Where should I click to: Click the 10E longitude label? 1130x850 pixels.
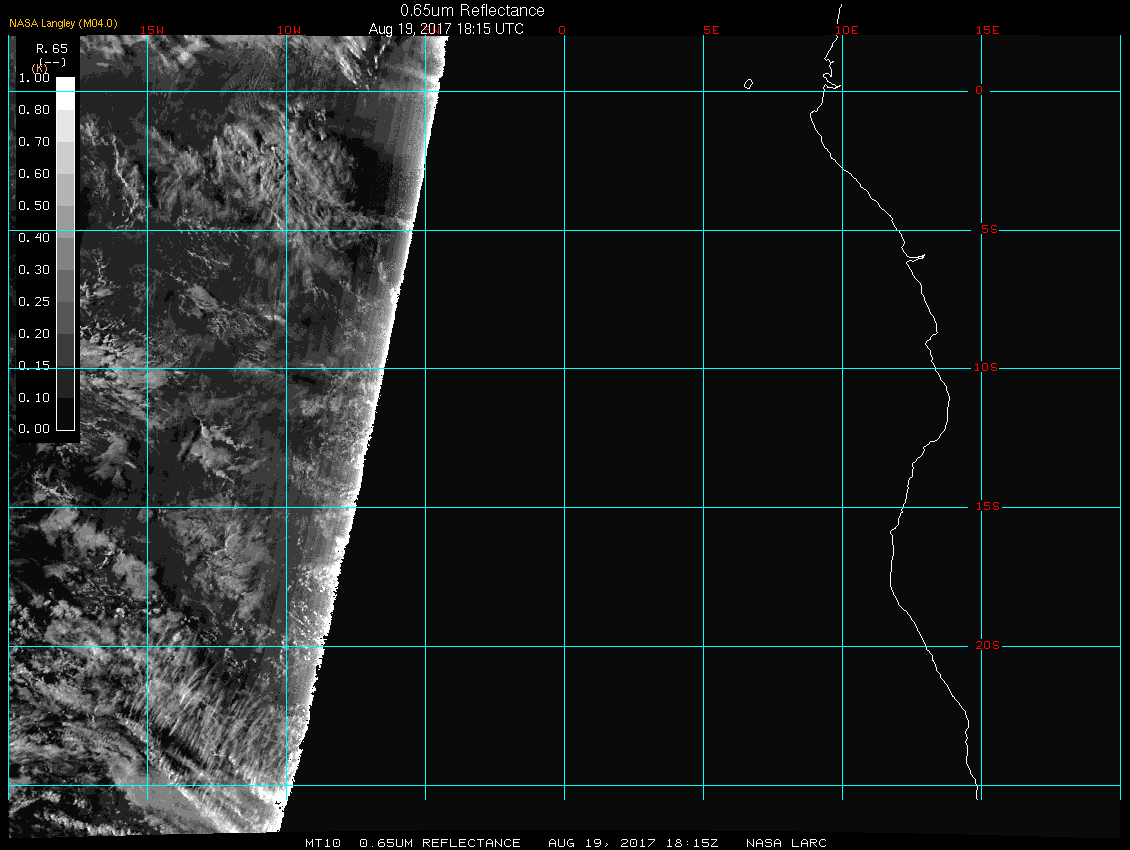coord(846,30)
